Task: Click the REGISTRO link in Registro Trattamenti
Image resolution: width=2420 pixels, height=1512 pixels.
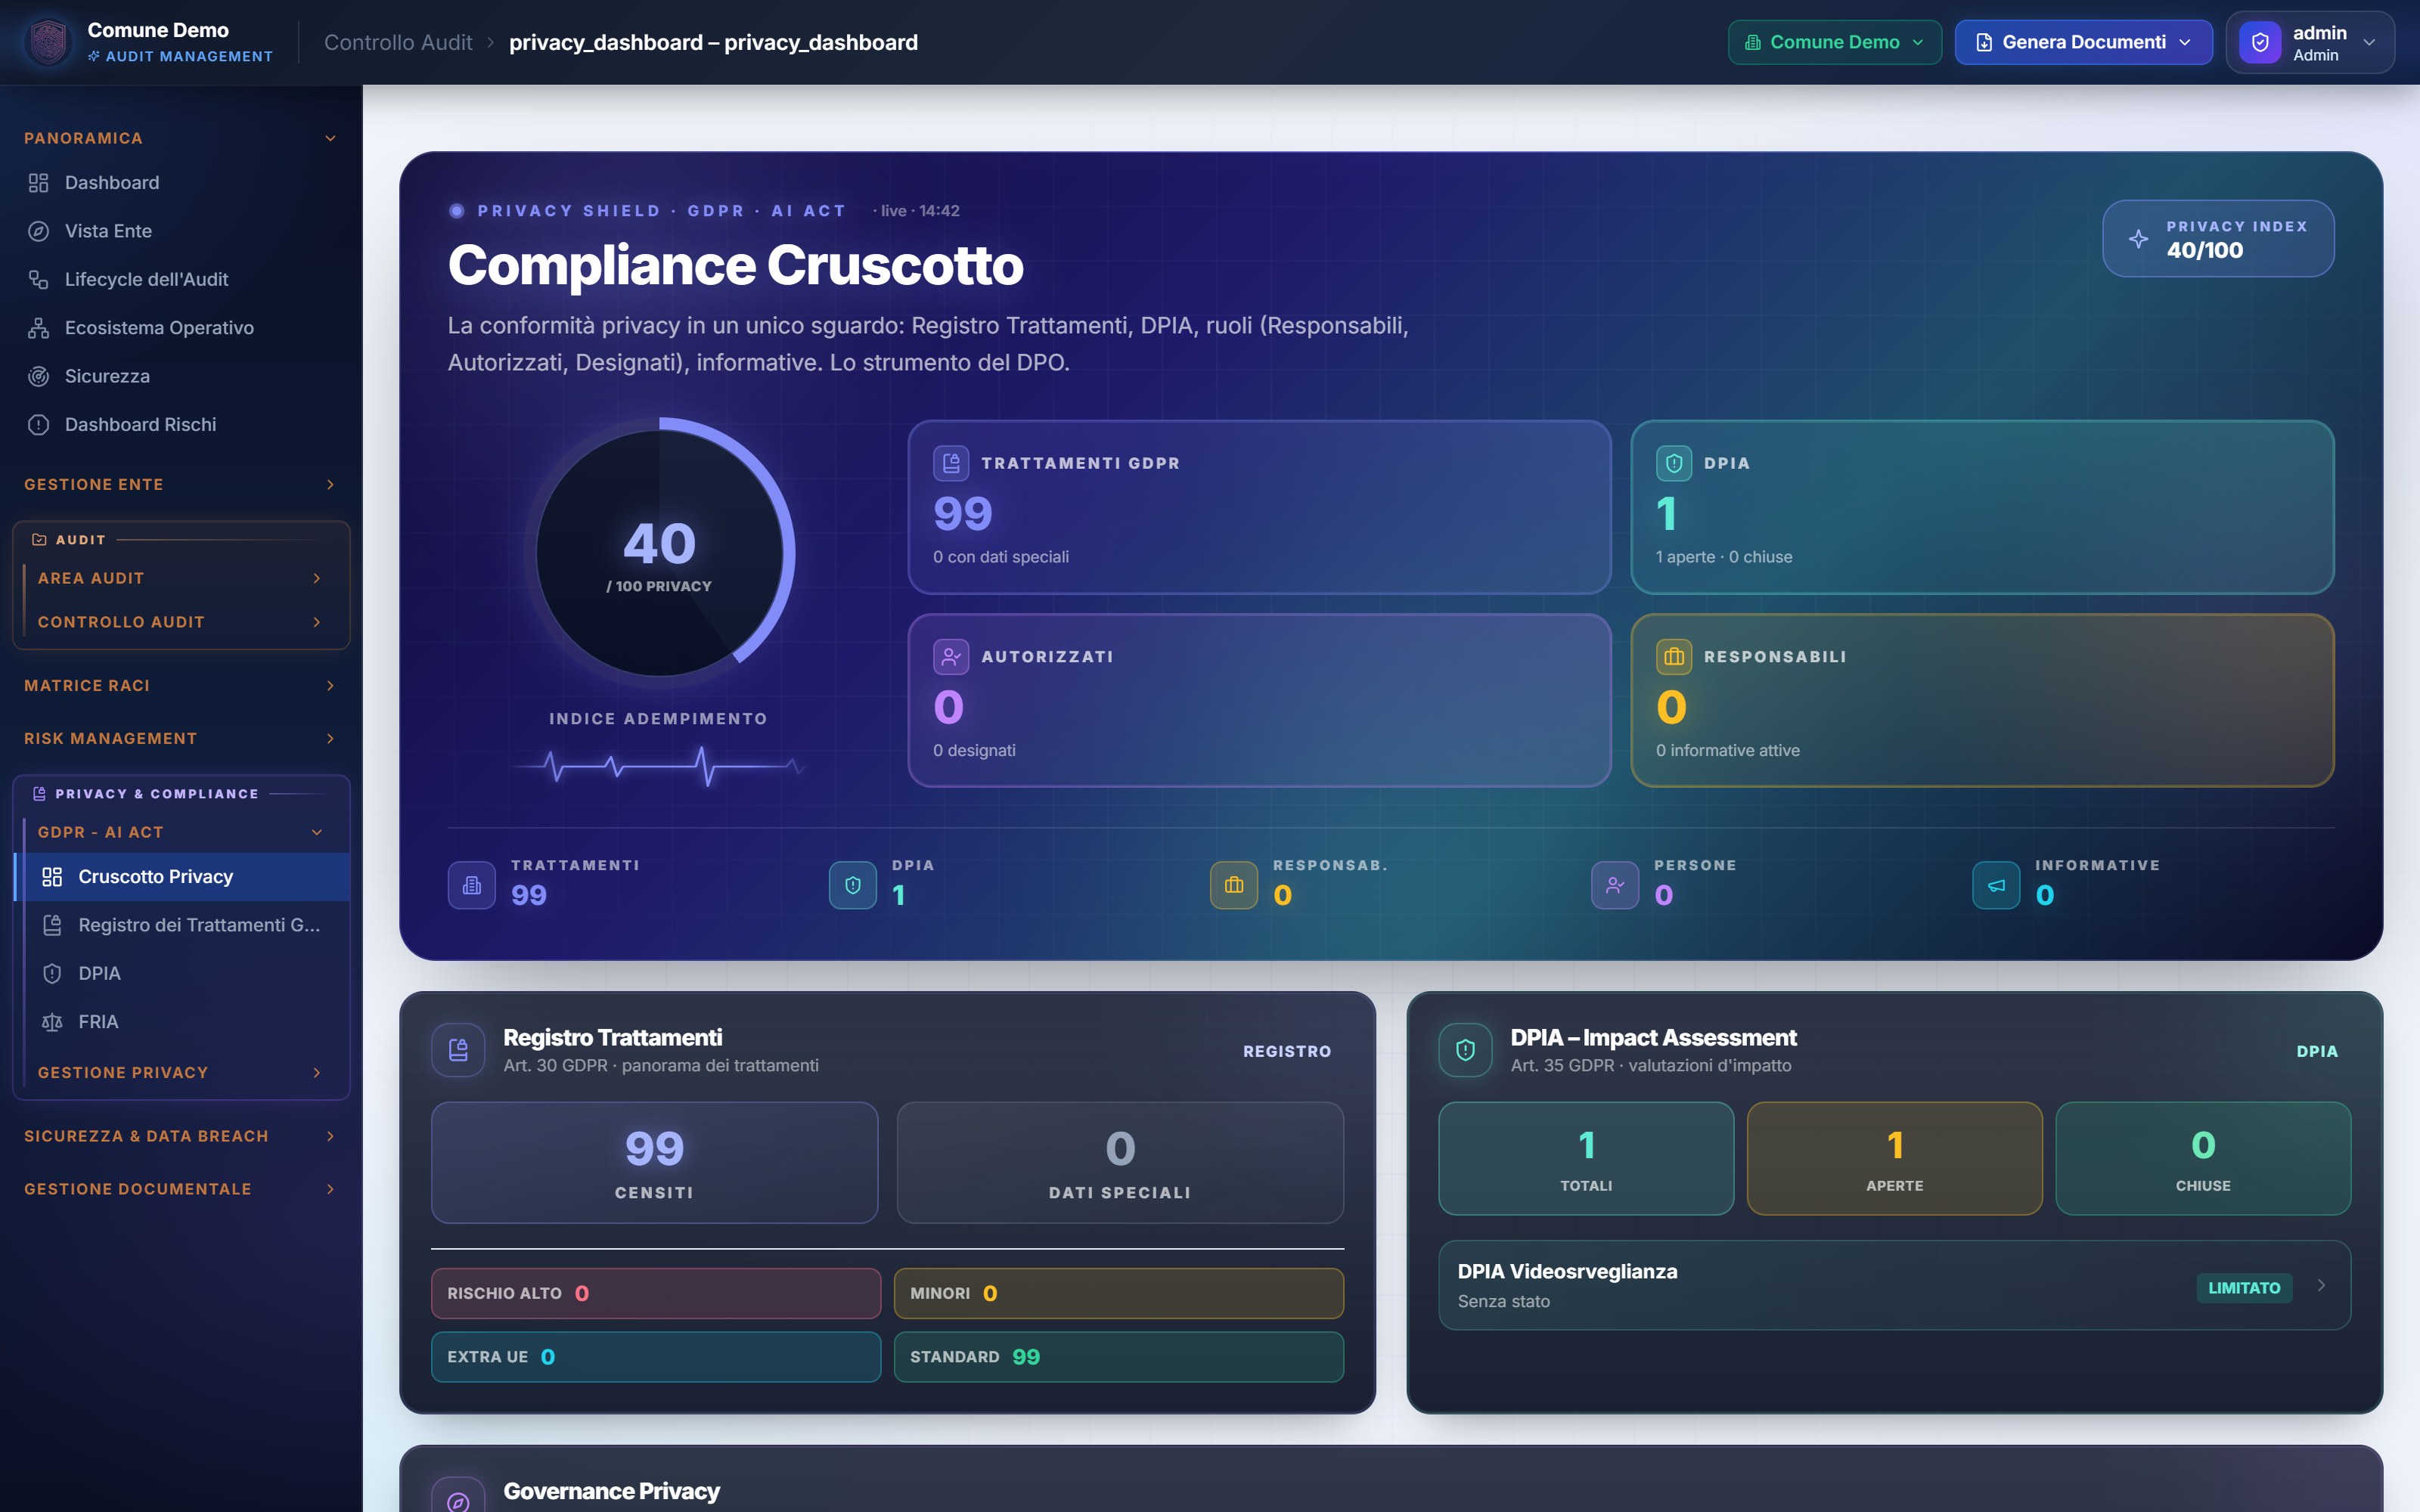Action: [x=1287, y=1051]
